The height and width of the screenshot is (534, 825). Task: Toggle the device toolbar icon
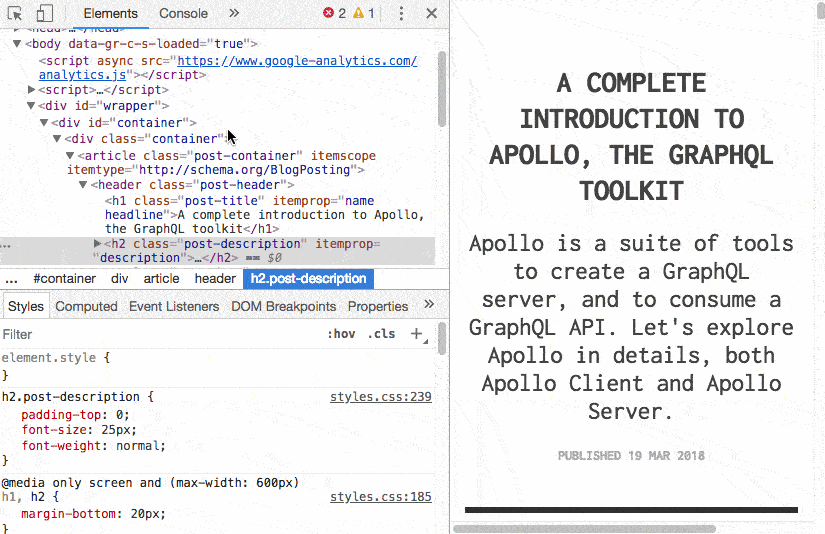[44, 14]
